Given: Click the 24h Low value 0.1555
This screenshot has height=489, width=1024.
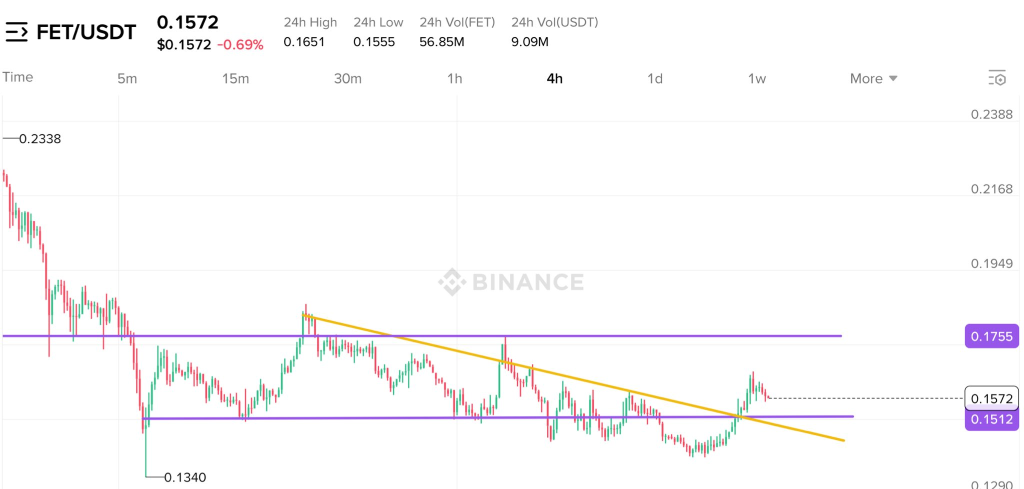Looking at the screenshot, I should (x=374, y=42).
